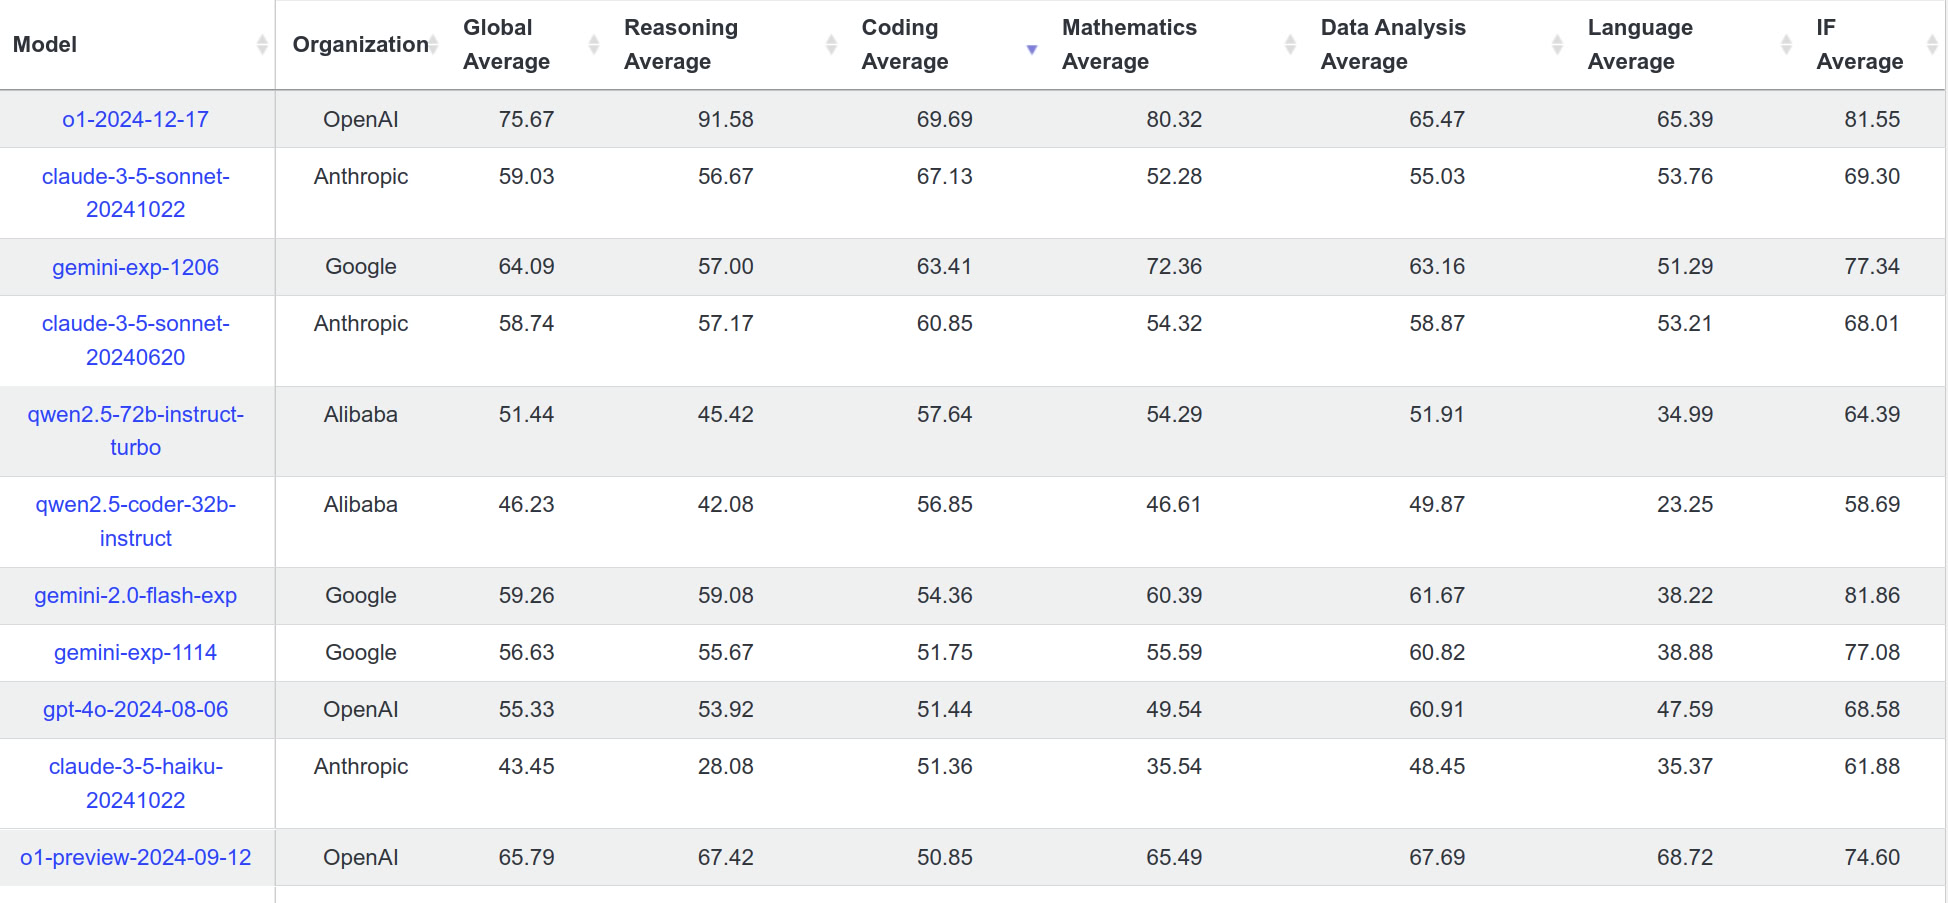Click Data Analysis Average sort arrows
The width and height of the screenshot is (1948, 903).
point(1557,44)
